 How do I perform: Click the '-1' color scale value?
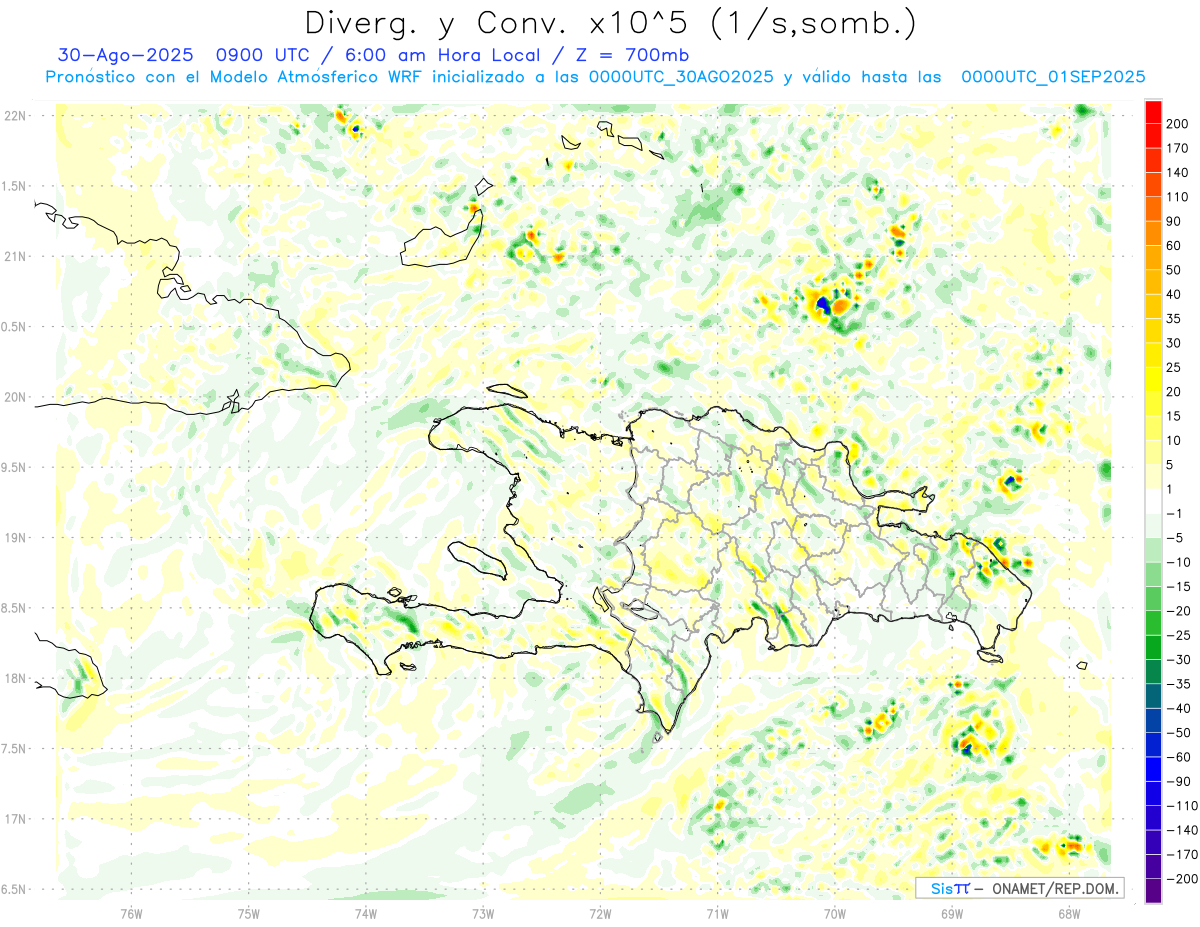point(1175,513)
